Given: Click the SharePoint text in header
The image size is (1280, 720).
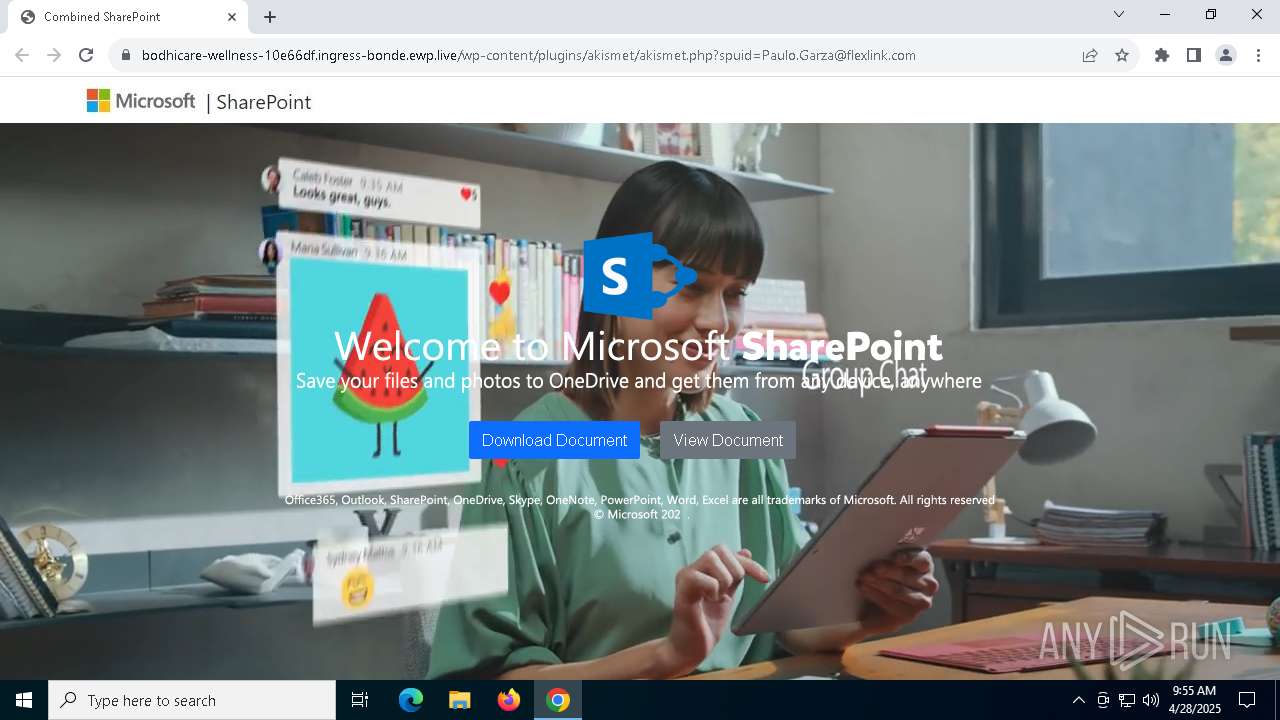Looking at the screenshot, I should [263, 102].
